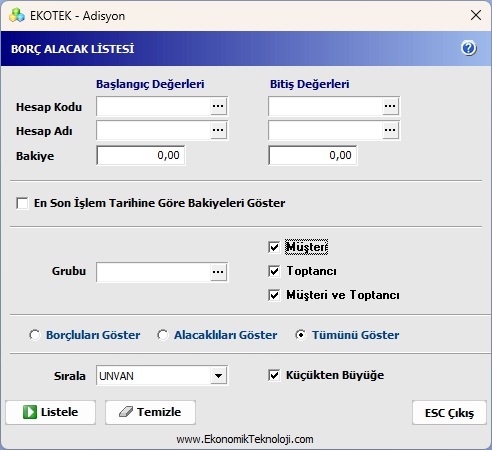Click the ESC Çıkış button

click(x=449, y=413)
